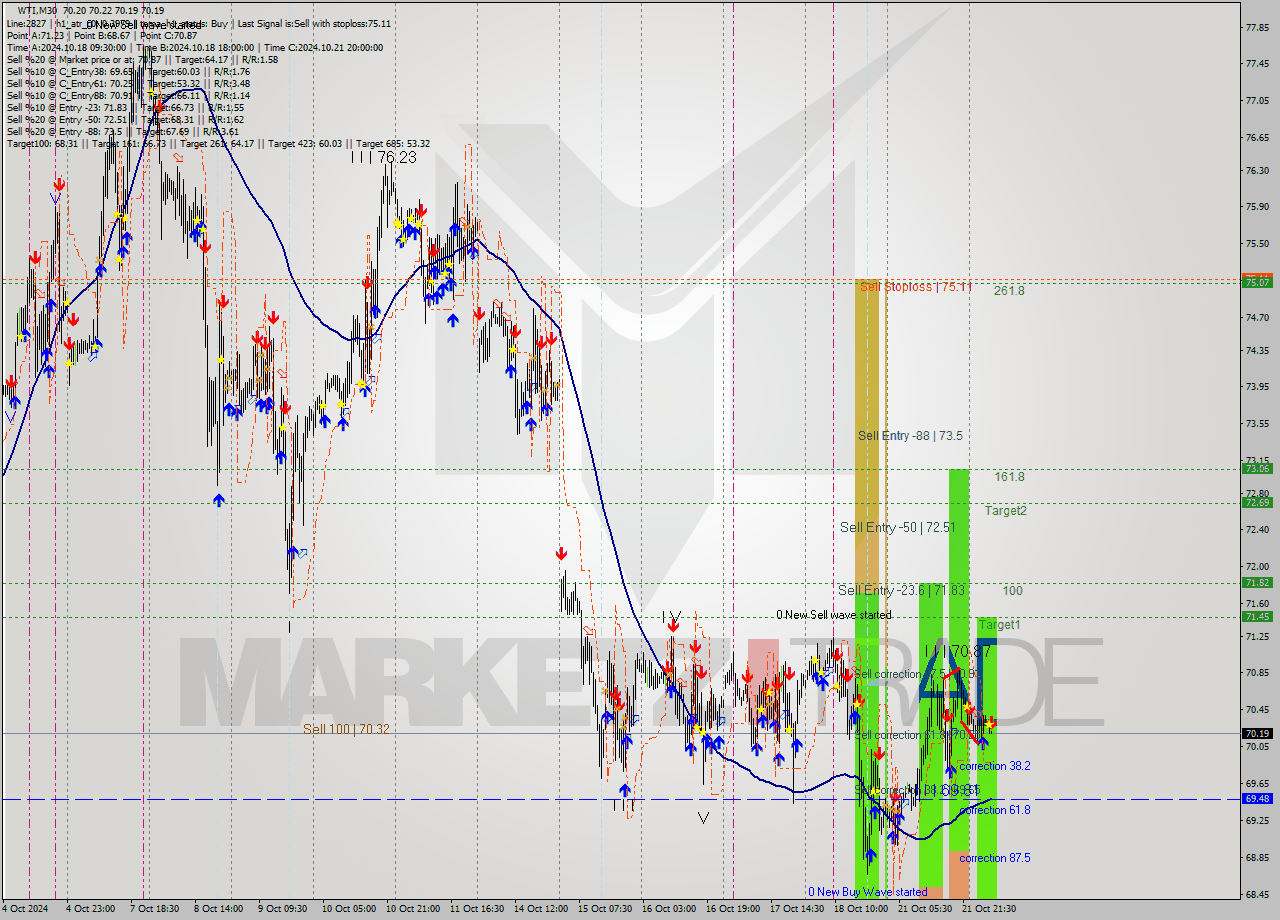
Task: Click the 'Sell %10 @ C_Entry88' info line
Action: coord(128,96)
